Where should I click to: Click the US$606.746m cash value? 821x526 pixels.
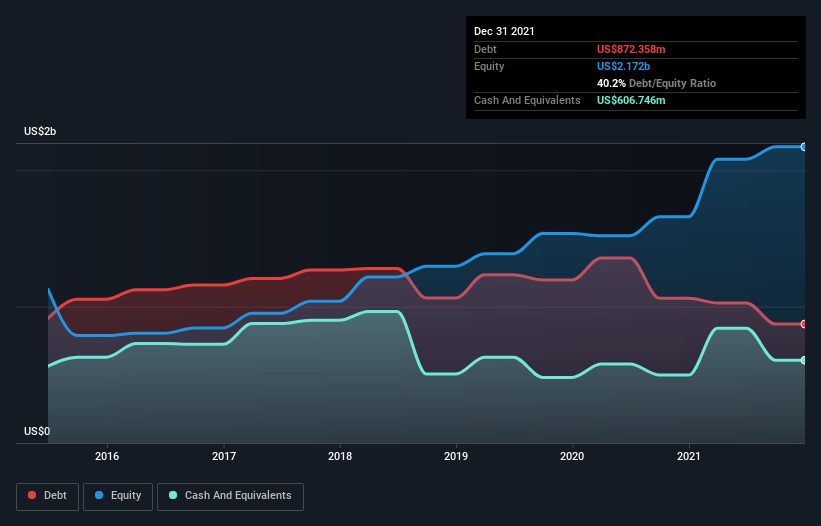[x=631, y=100]
